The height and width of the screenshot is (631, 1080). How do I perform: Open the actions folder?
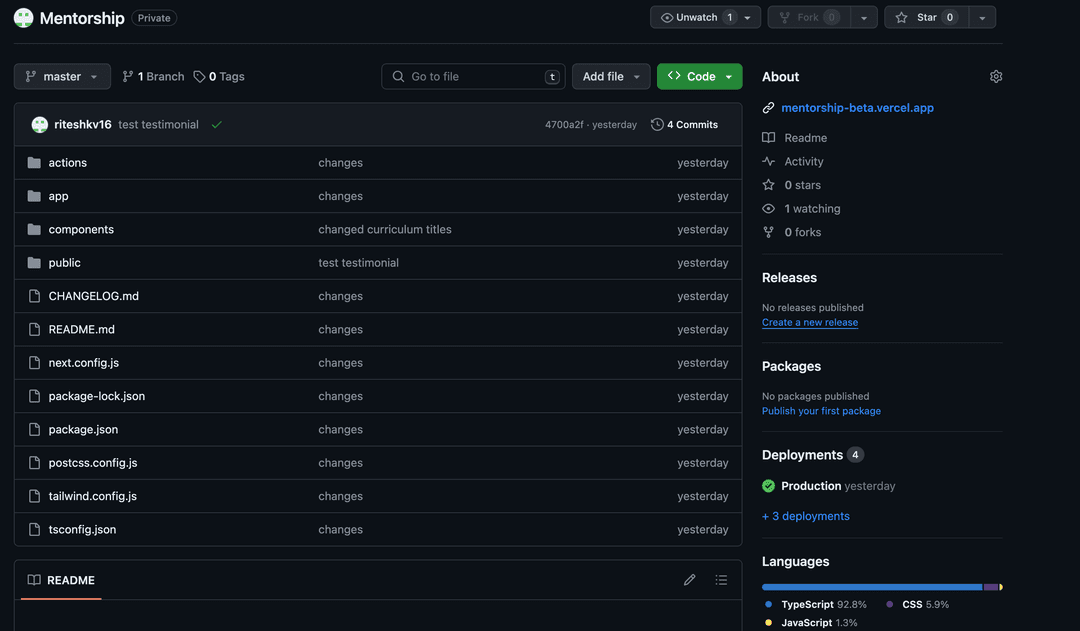tap(67, 163)
